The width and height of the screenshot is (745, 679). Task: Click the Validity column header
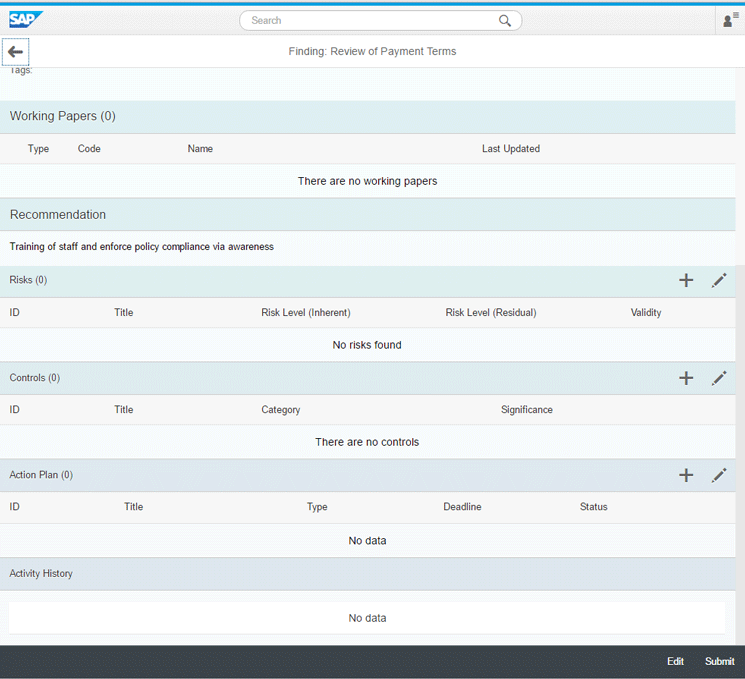pyautogui.click(x=646, y=313)
